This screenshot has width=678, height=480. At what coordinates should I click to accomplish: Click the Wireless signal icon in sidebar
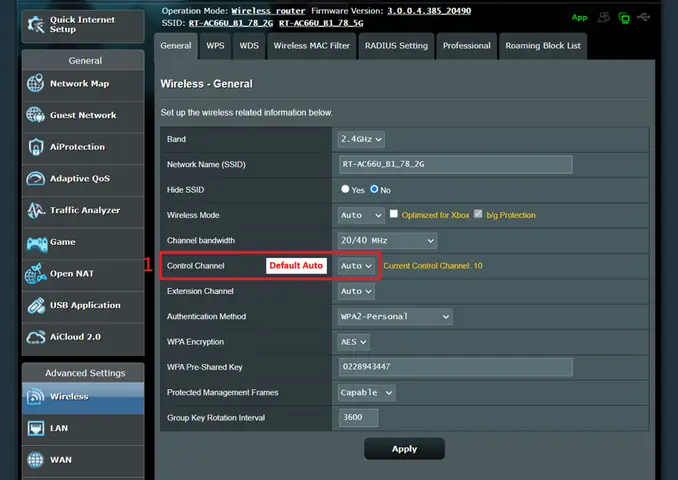pyautogui.click(x=35, y=396)
